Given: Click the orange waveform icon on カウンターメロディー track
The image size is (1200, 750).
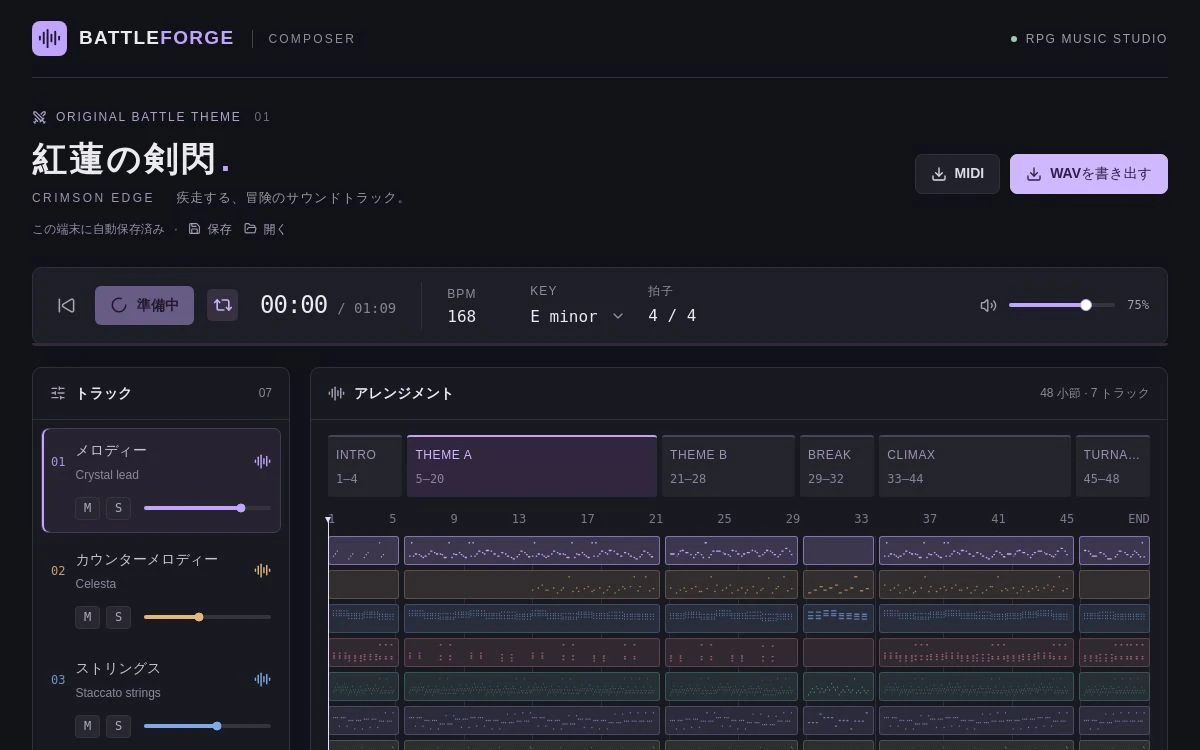Looking at the screenshot, I should (262, 570).
